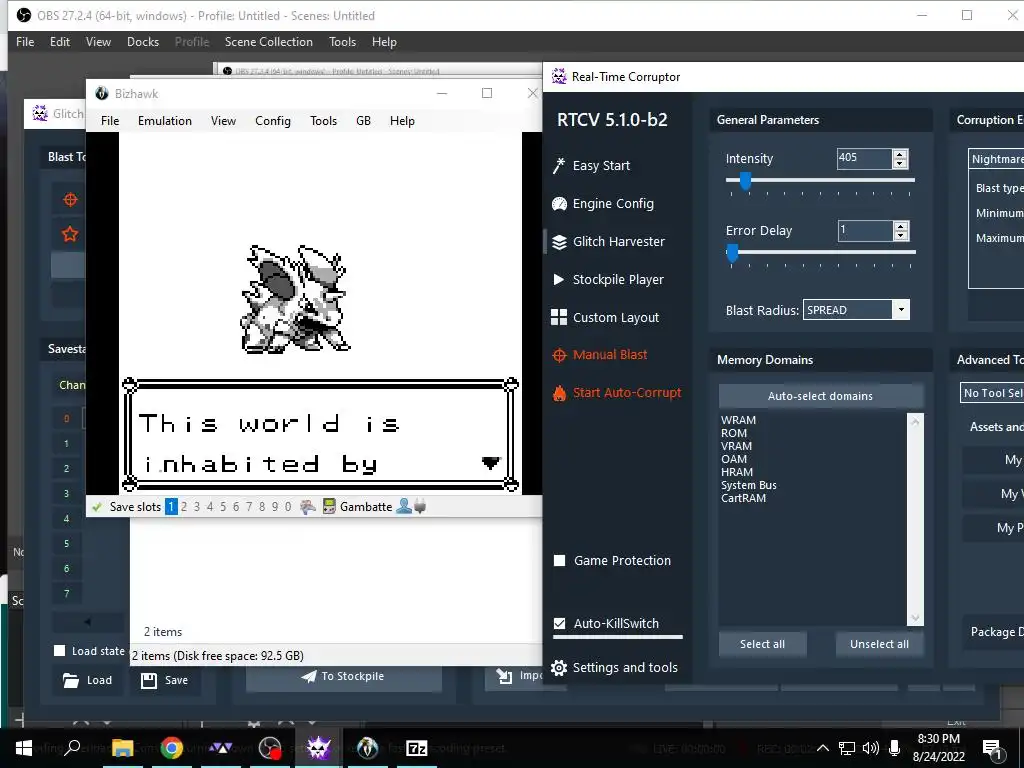1024x768 pixels.
Task: Click orange crosshair icon in Glitch Harvester
Action: tap(71, 199)
